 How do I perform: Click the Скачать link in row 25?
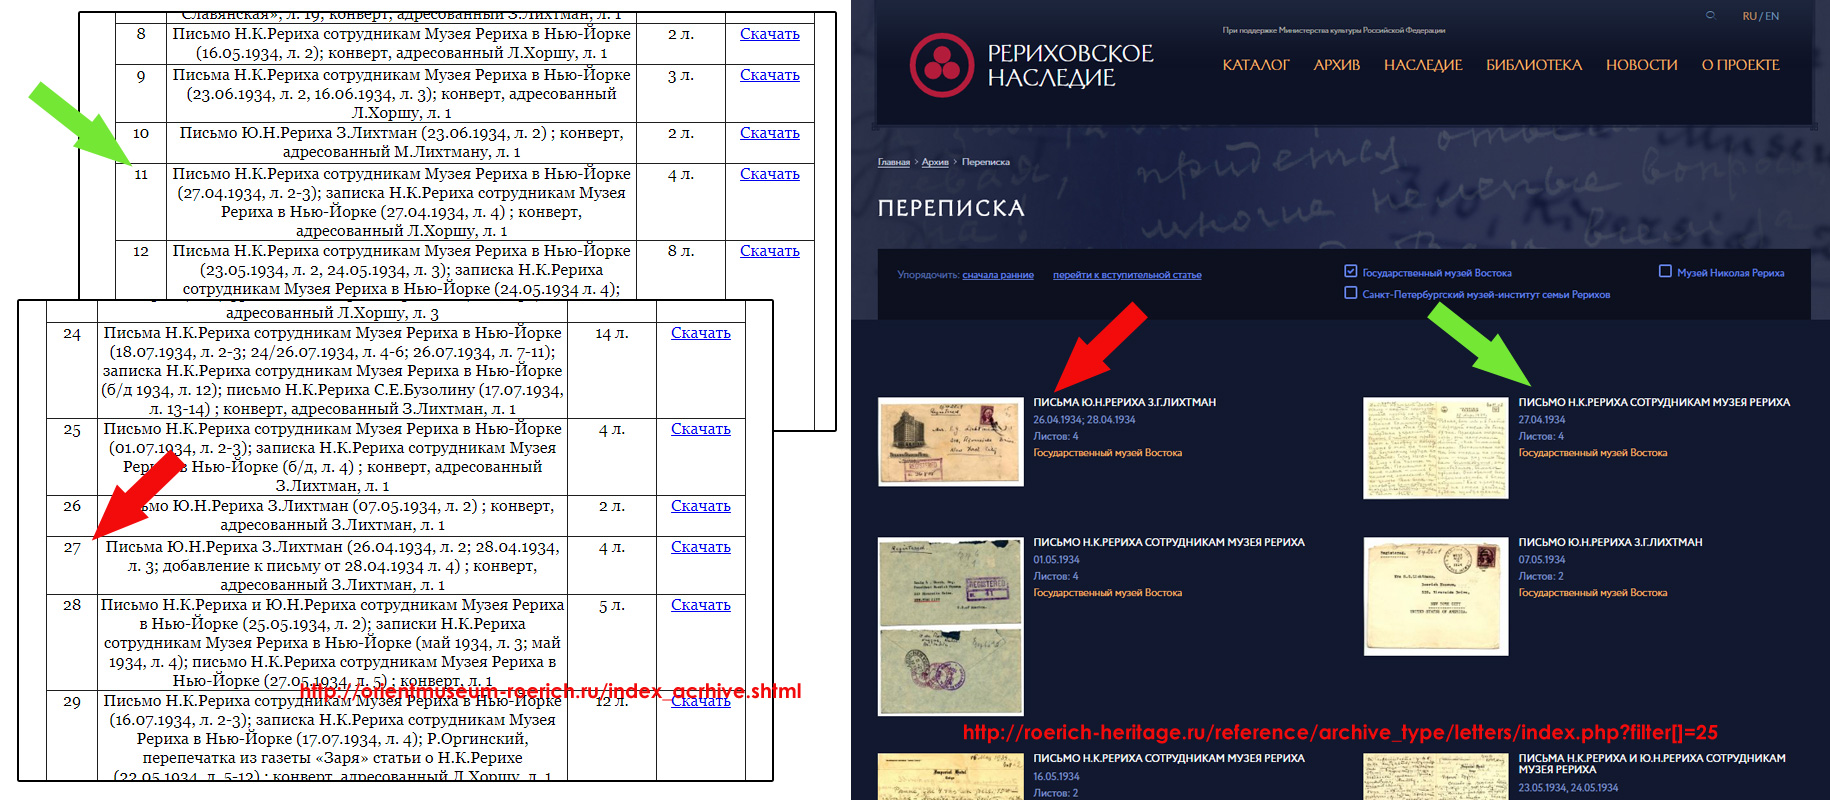[x=701, y=429]
